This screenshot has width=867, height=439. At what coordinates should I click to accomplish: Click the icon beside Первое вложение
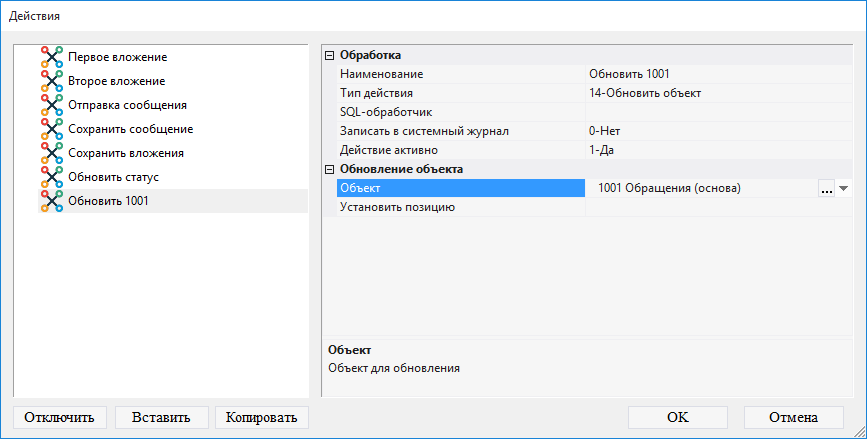tap(52, 57)
